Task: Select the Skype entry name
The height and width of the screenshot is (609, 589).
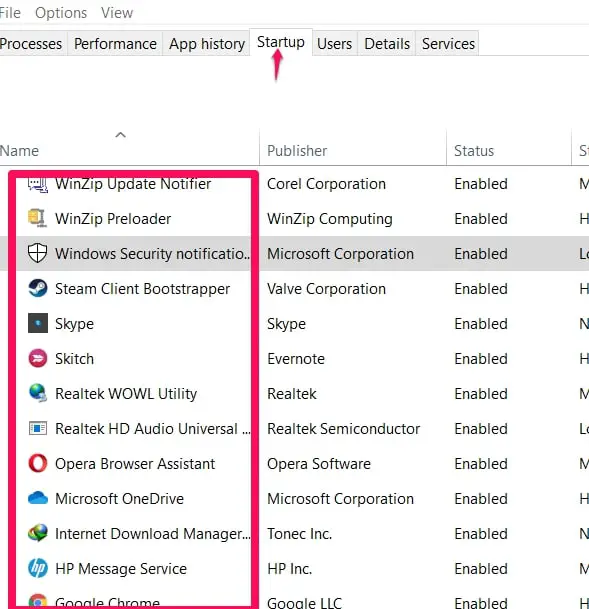Action: [74, 324]
